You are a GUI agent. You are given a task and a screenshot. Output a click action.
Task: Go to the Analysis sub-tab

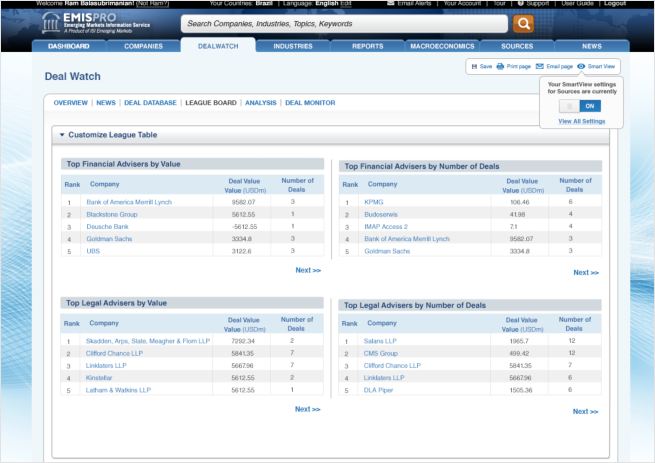click(x=261, y=103)
